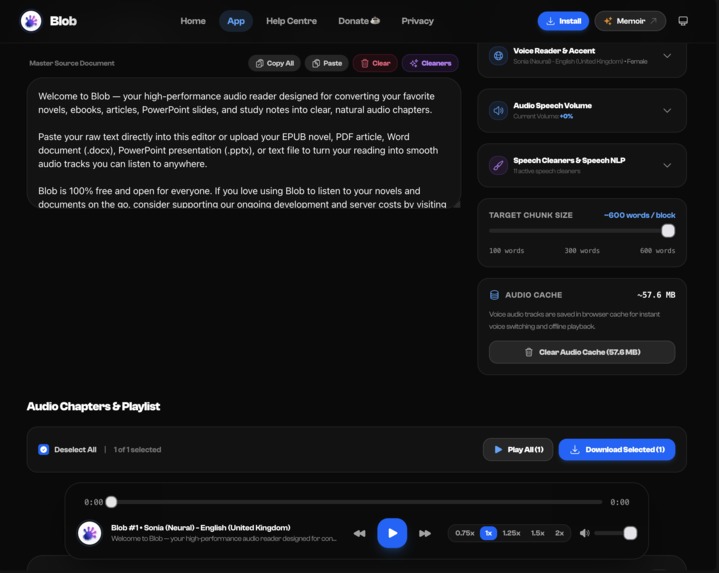Viewport: 719px width, 573px height.
Task: Select the 1x playback speed
Action: pos(488,533)
